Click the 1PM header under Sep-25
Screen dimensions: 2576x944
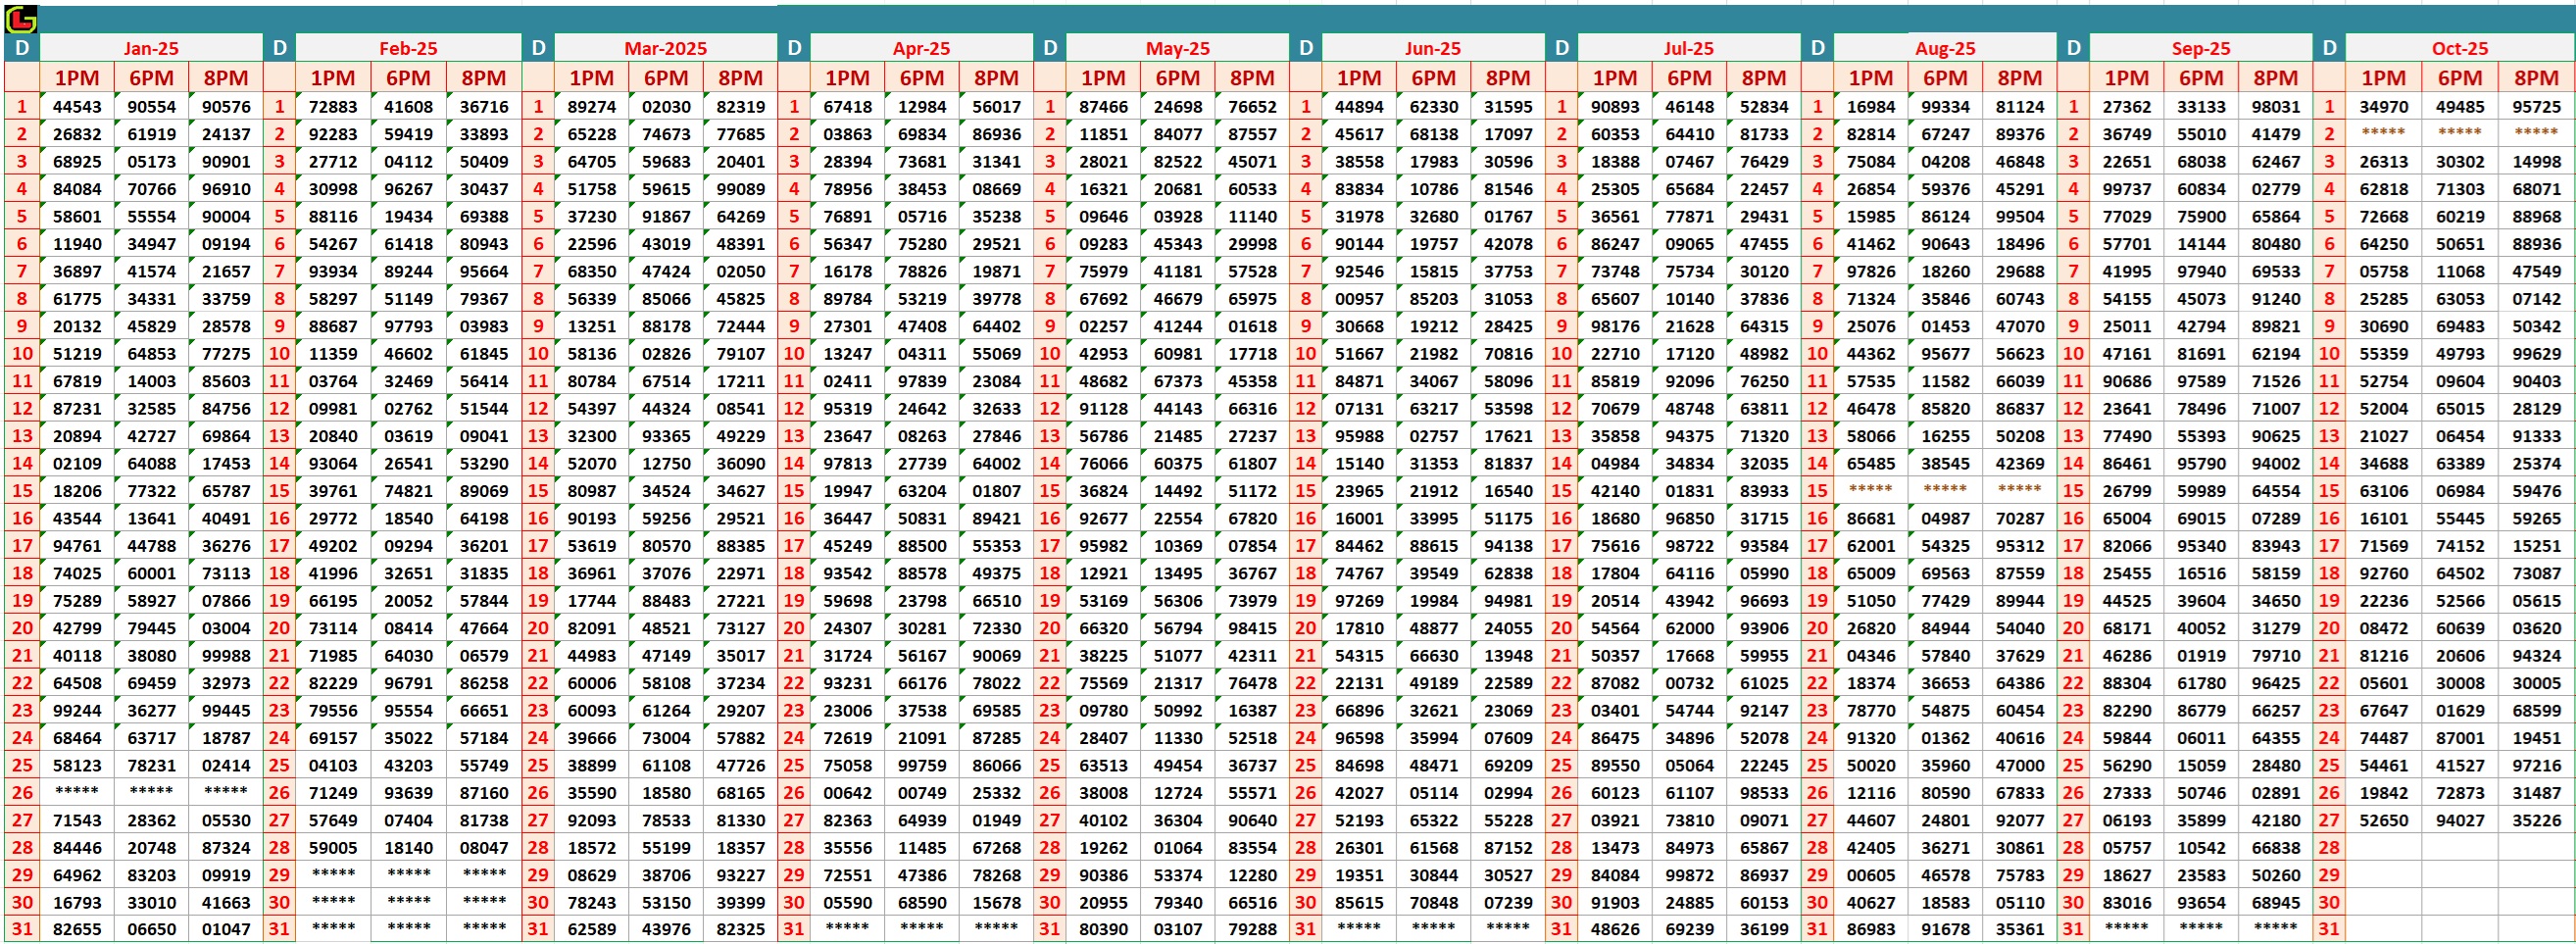pos(2126,78)
